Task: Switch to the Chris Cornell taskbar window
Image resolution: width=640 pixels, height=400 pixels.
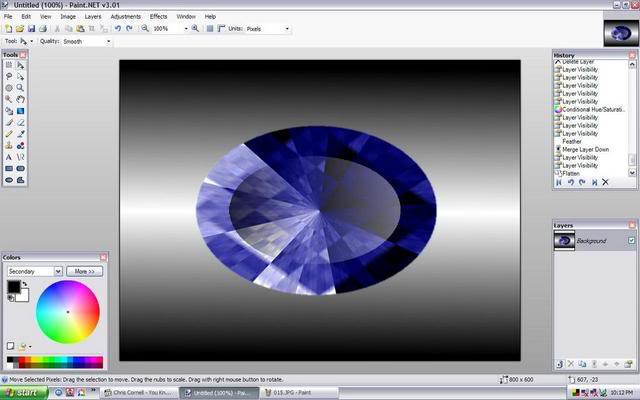Action: [x=140, y=393]
